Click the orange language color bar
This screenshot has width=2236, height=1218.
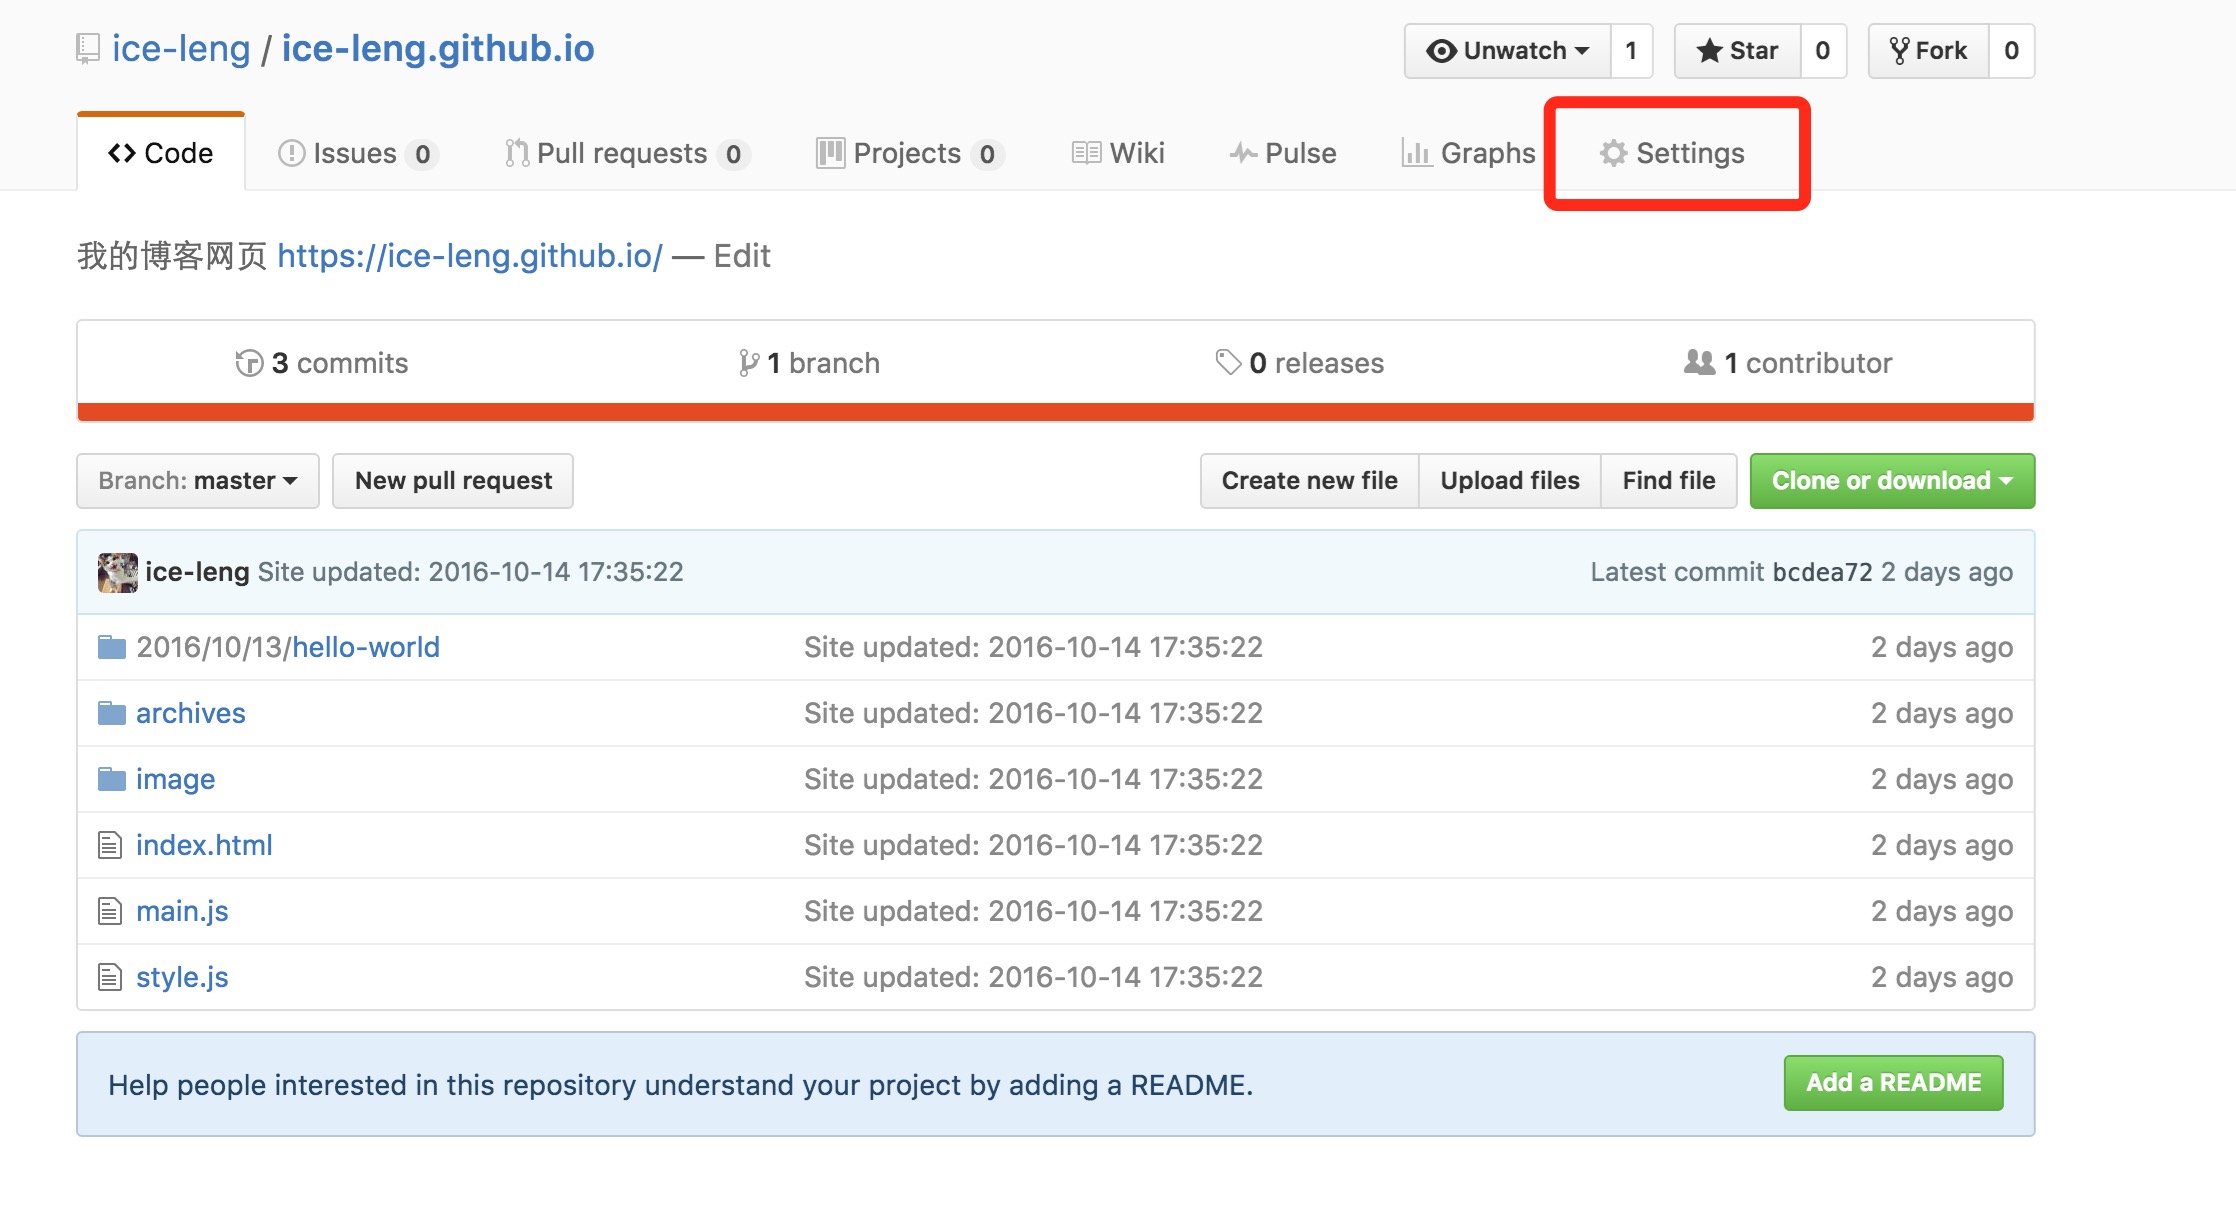click(x=1055, y=412)
